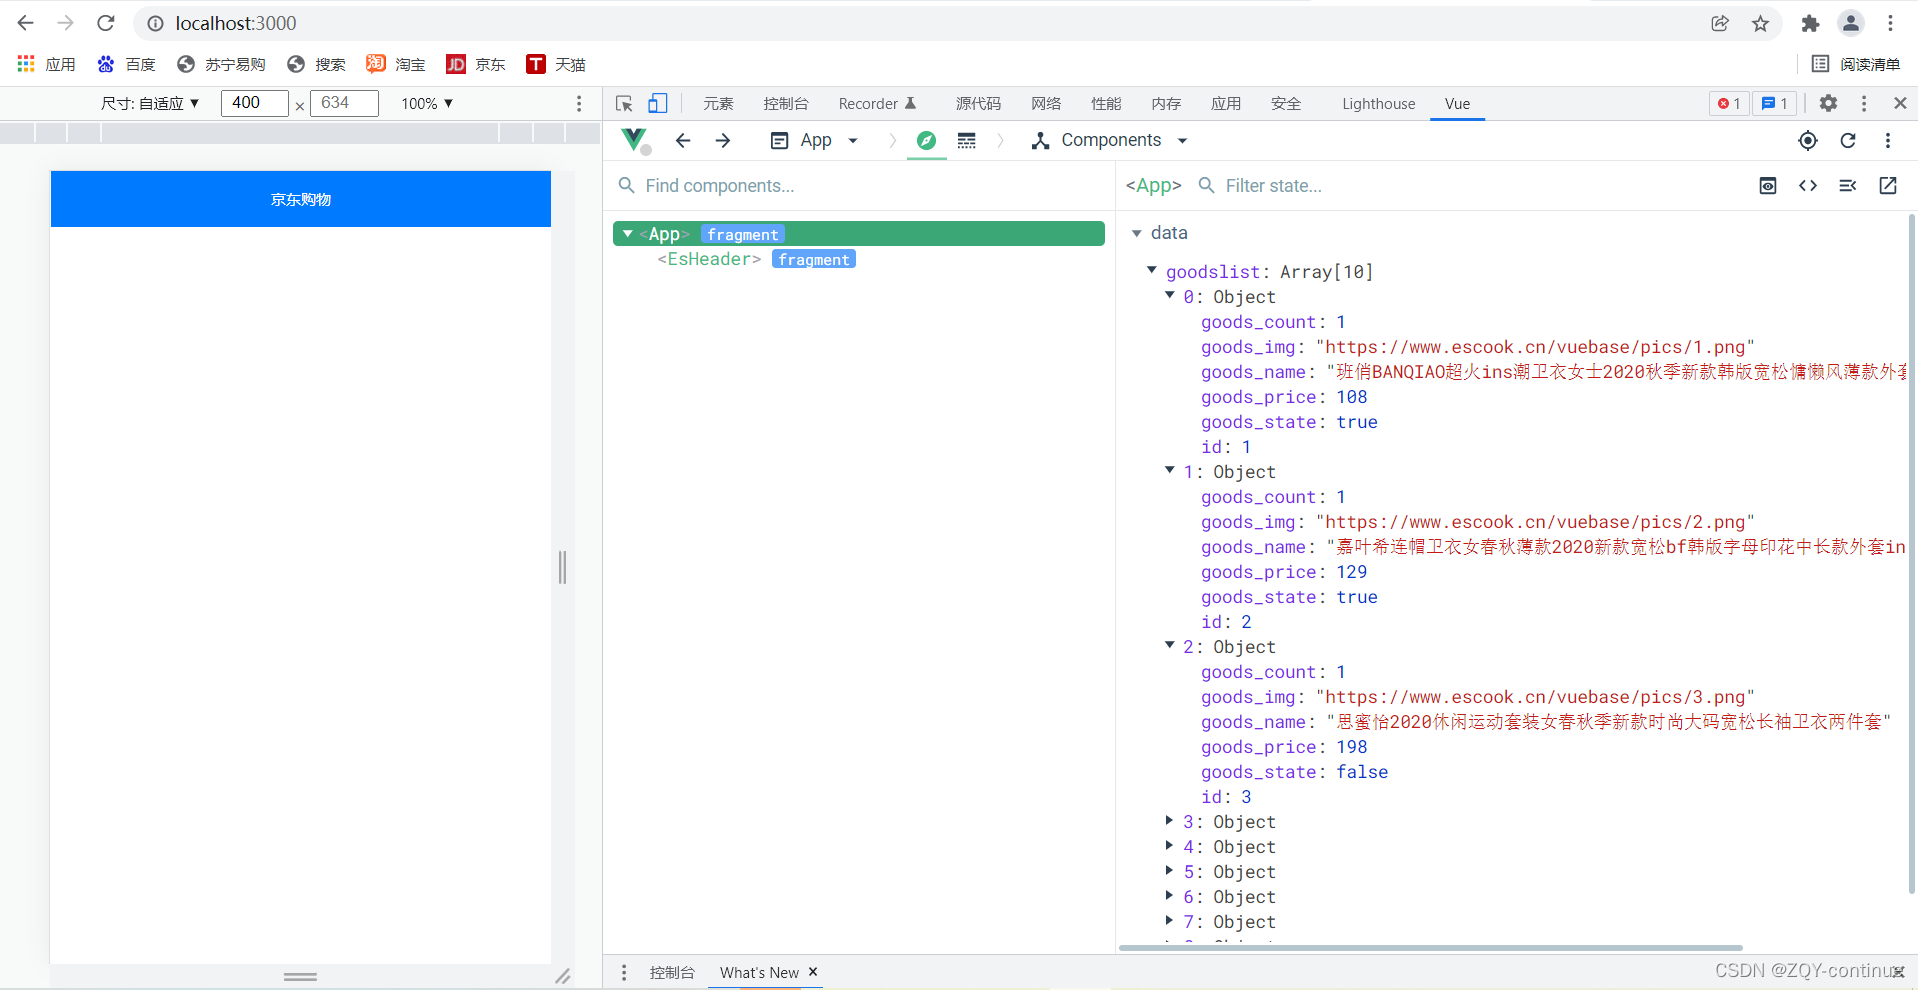Open the 苏宁易购 bookmark
This screenshot has height=990, width=1918.
(x=221, y=64)
